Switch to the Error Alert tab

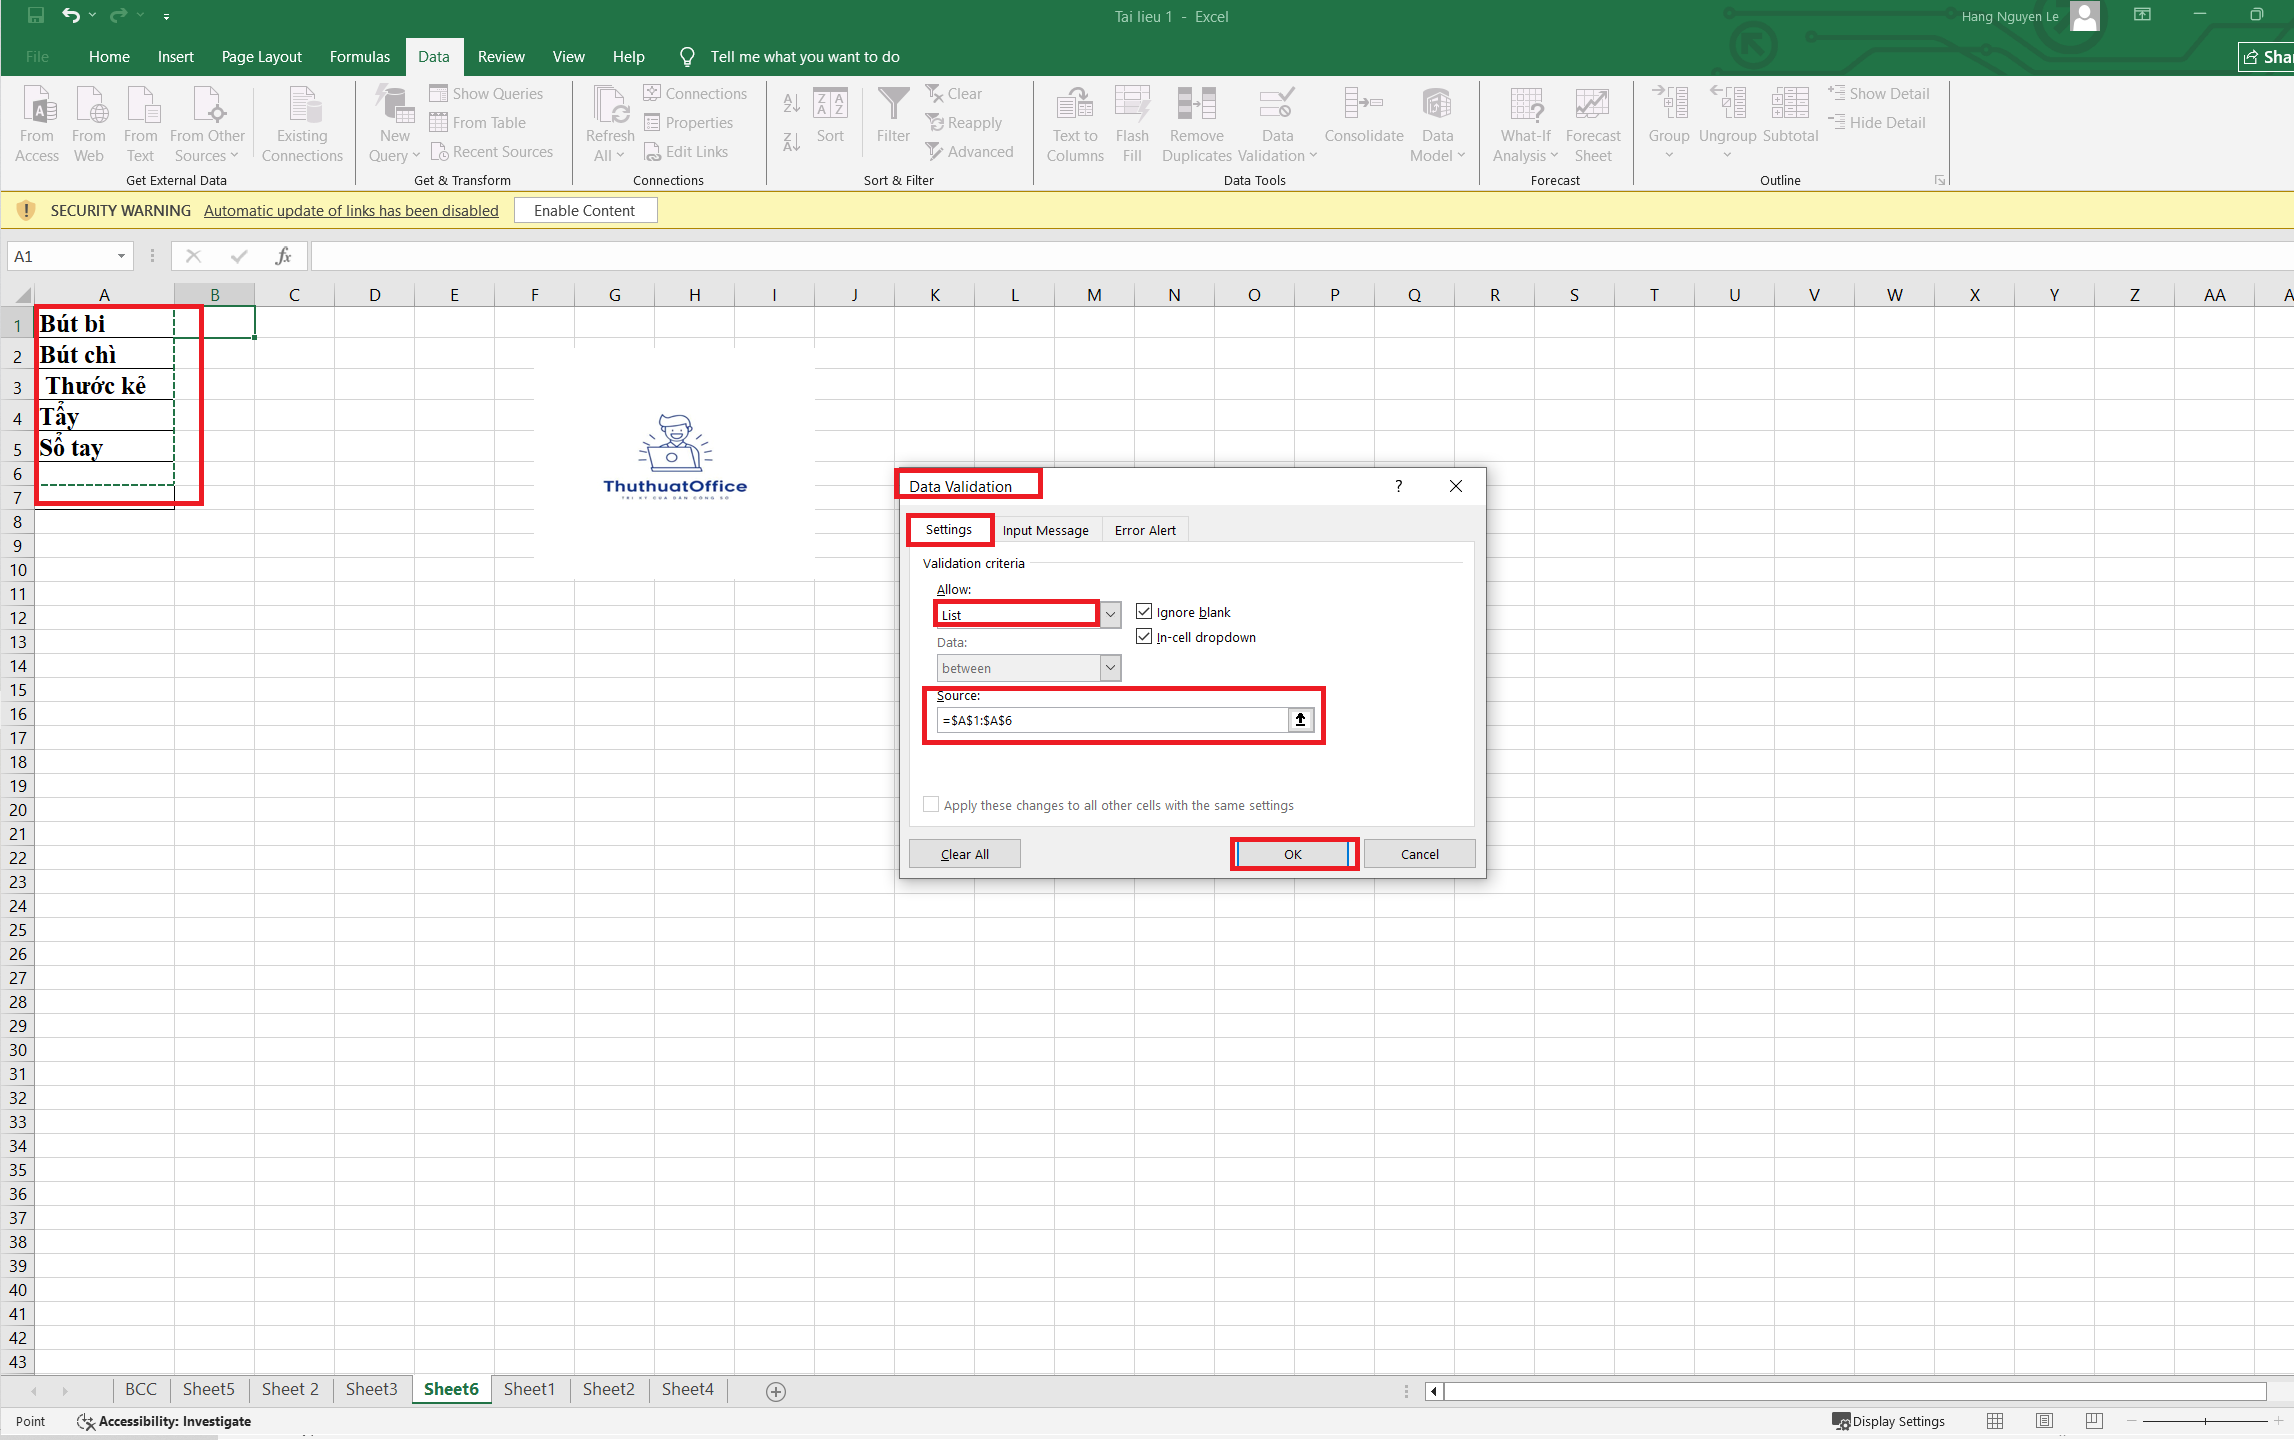click(1144, 529)
